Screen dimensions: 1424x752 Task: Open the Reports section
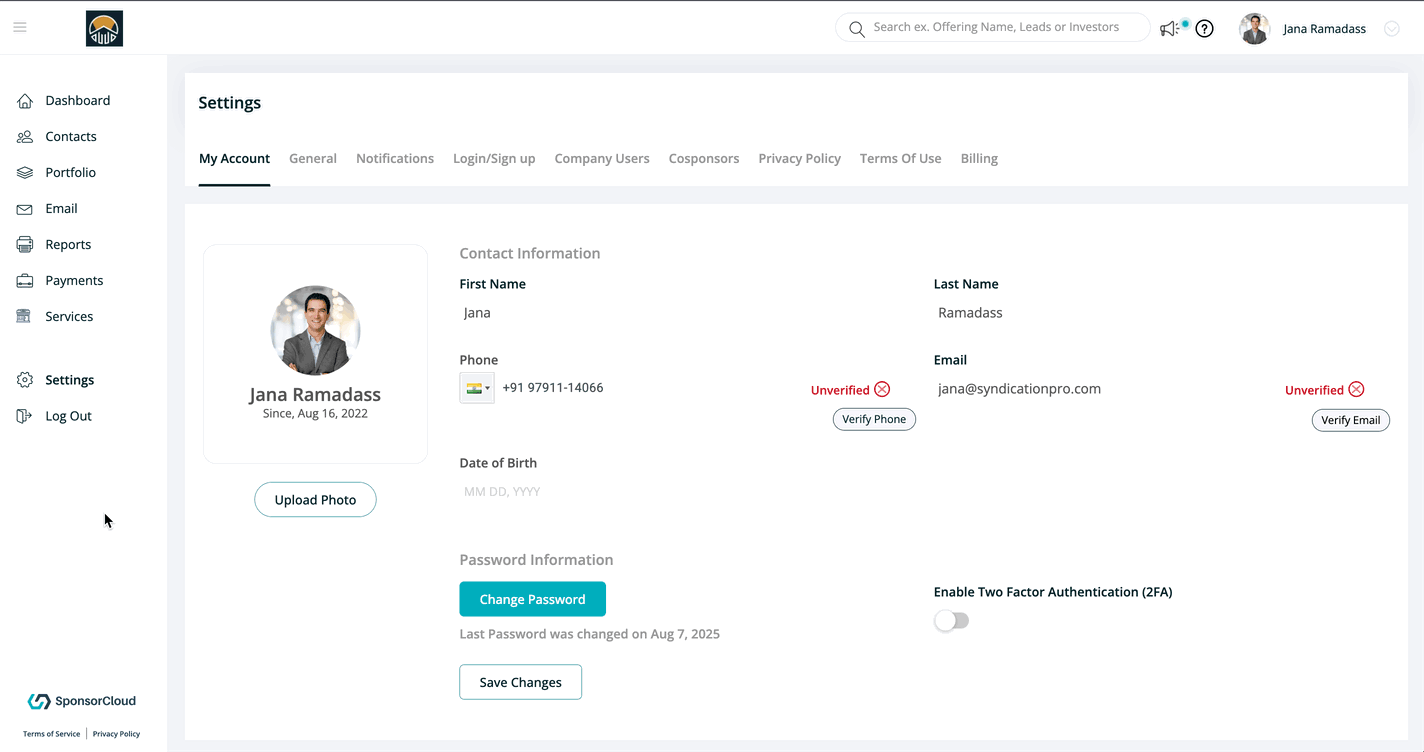25,244
